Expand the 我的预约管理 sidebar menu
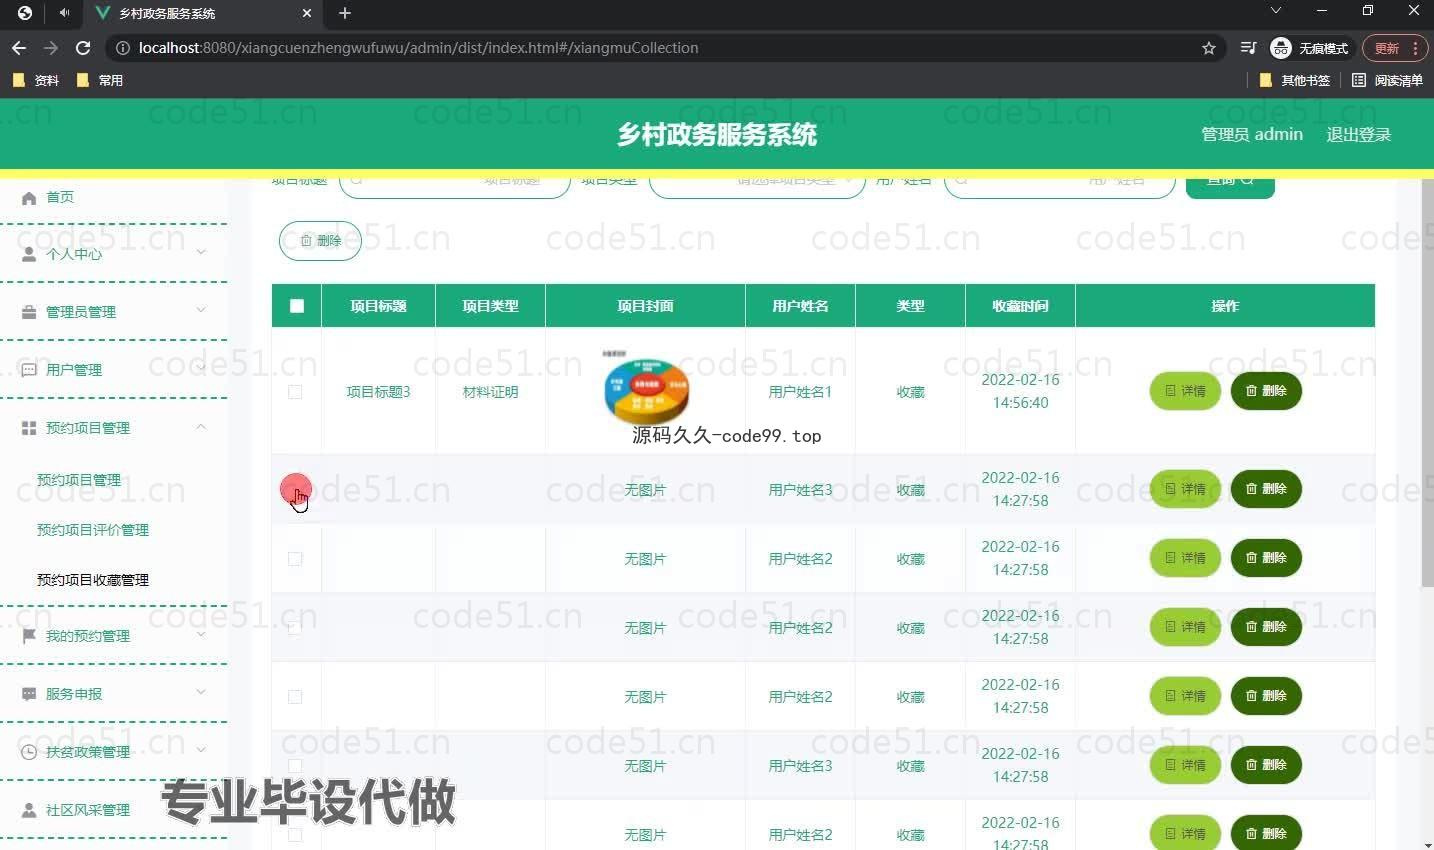This screenshot has width=1434, height=850. [113, 636]
